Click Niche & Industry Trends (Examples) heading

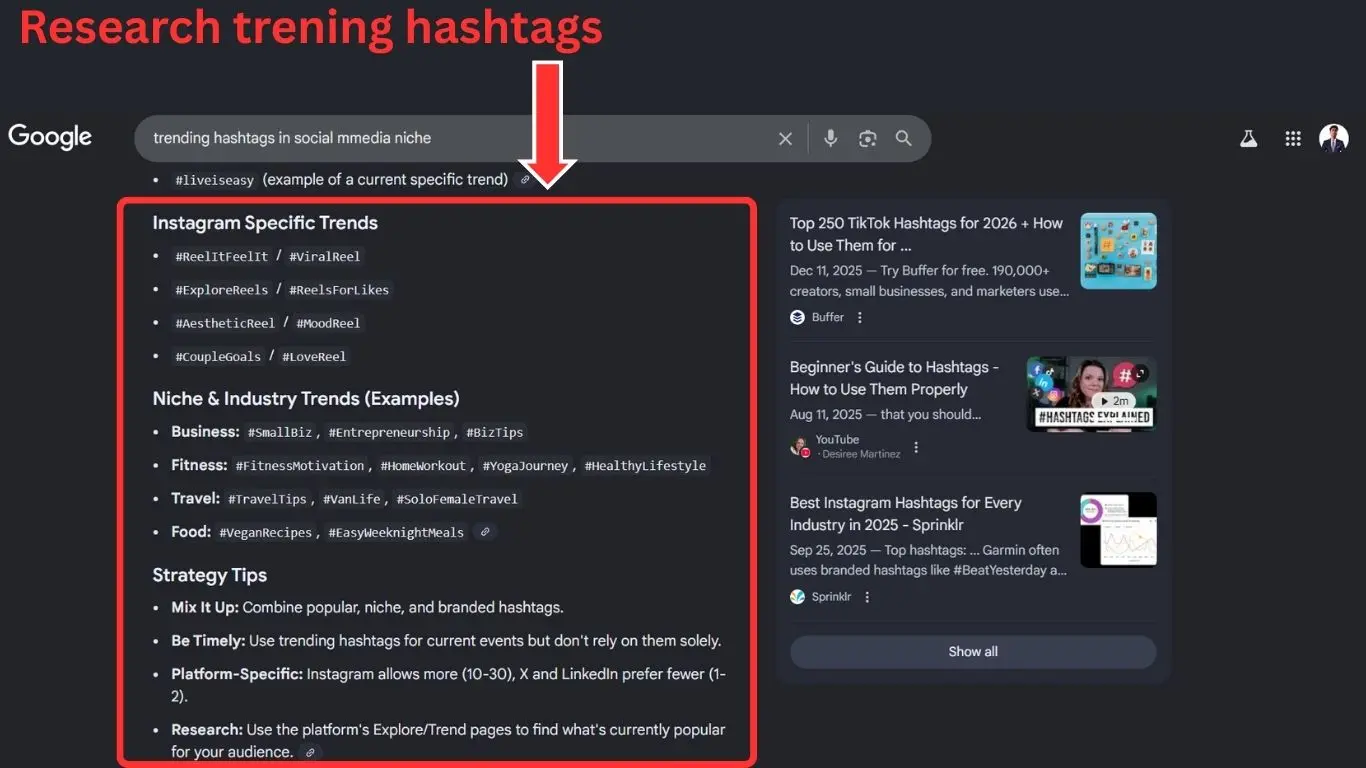306,399
